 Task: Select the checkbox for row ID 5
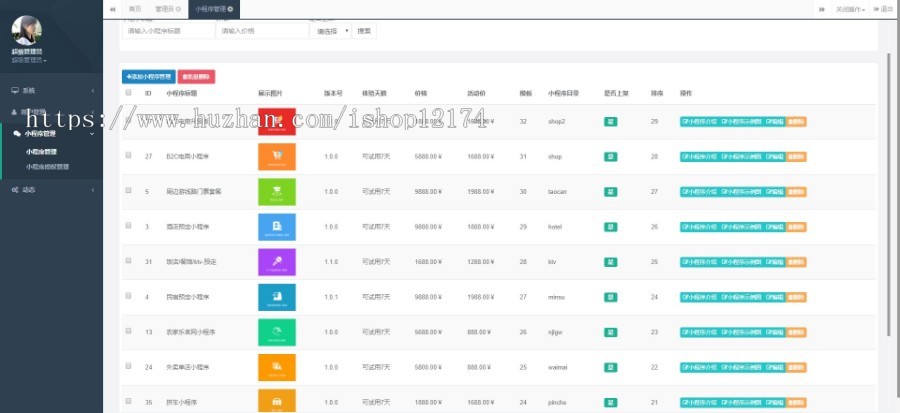128,191
